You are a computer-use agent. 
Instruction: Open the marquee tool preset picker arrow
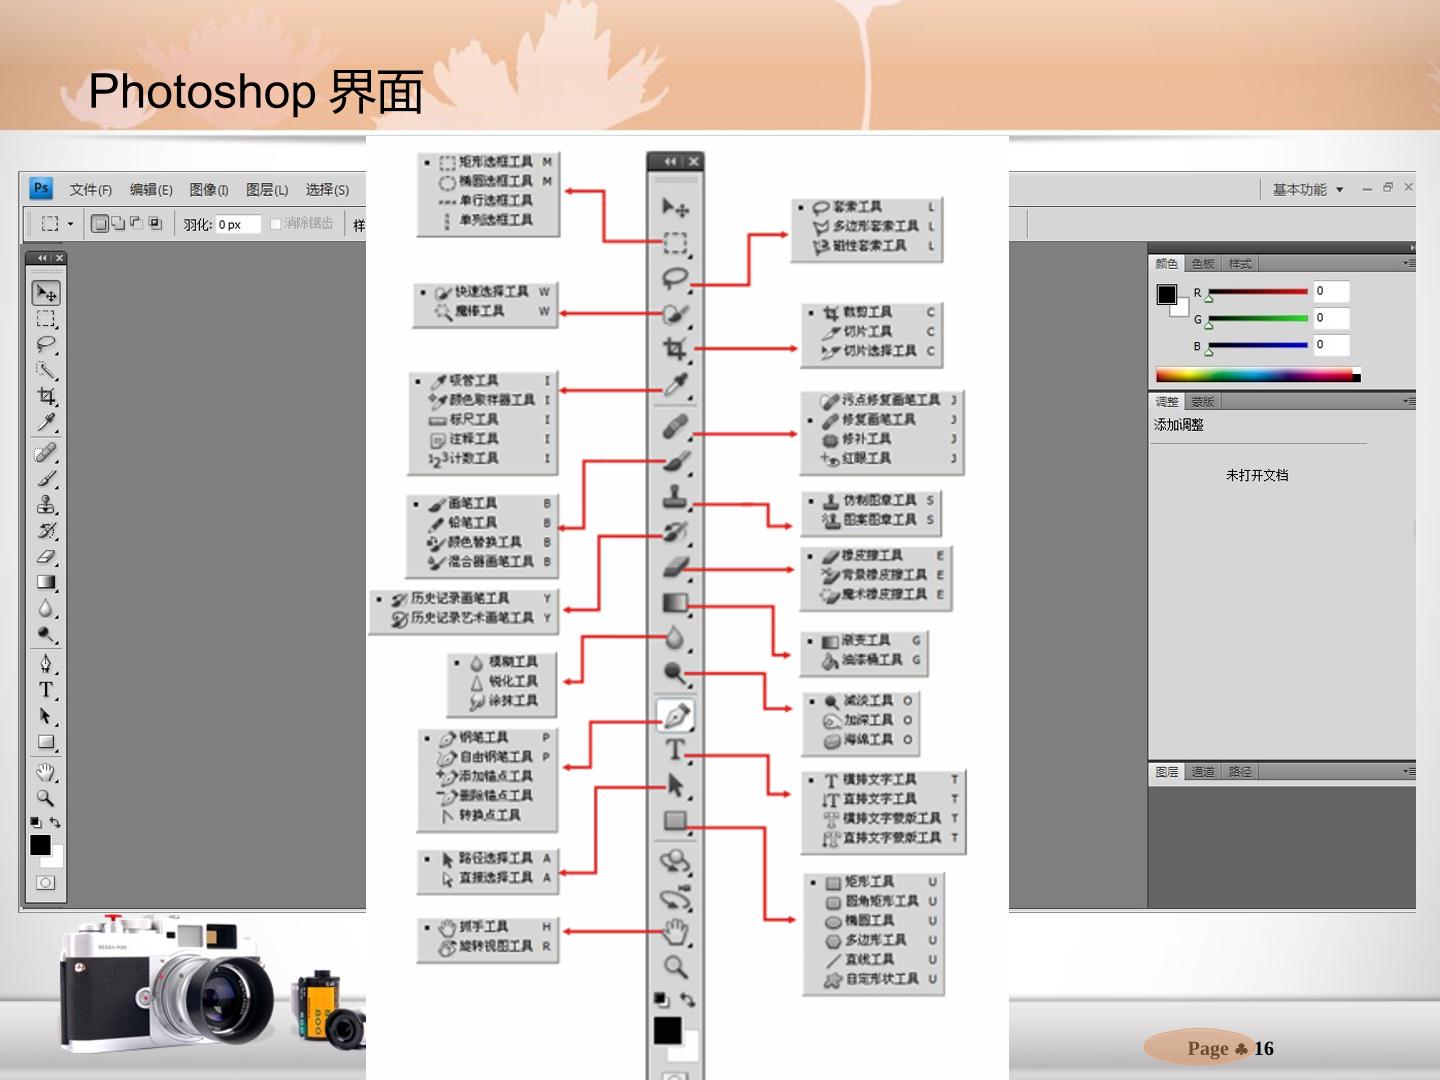(x=71, y=224)
